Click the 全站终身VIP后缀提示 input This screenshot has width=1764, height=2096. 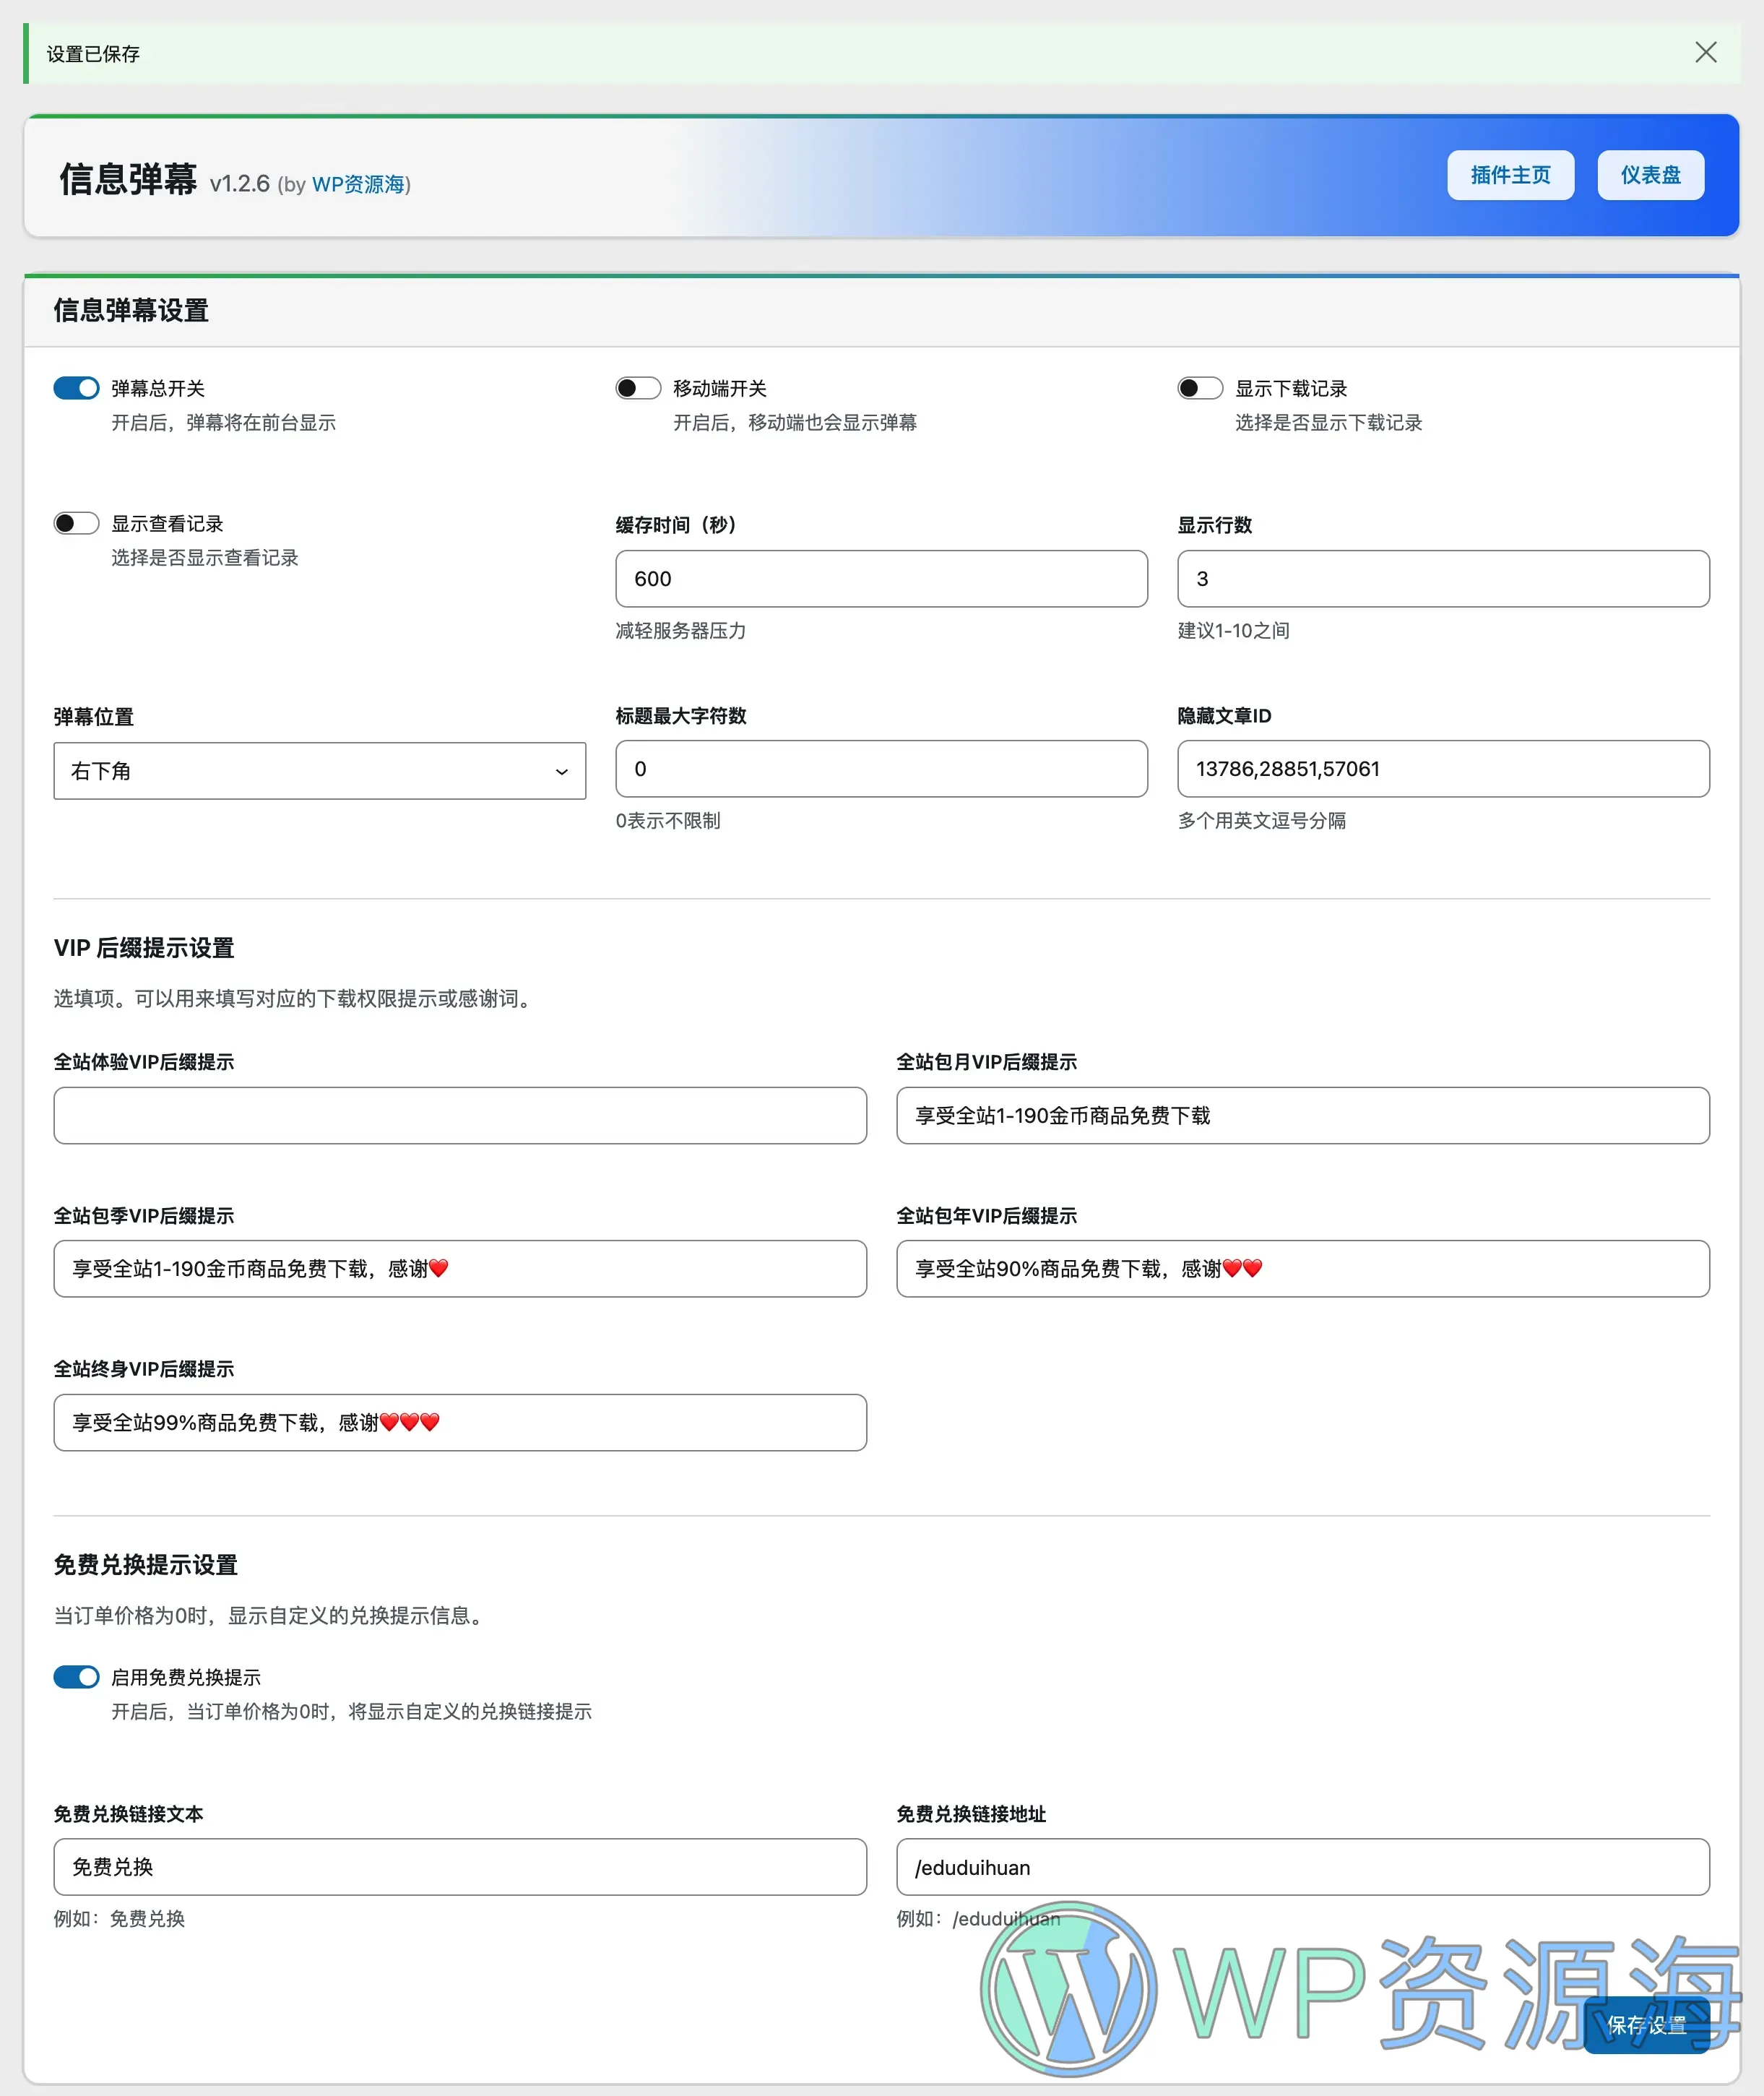click(x=459, y=1422)
